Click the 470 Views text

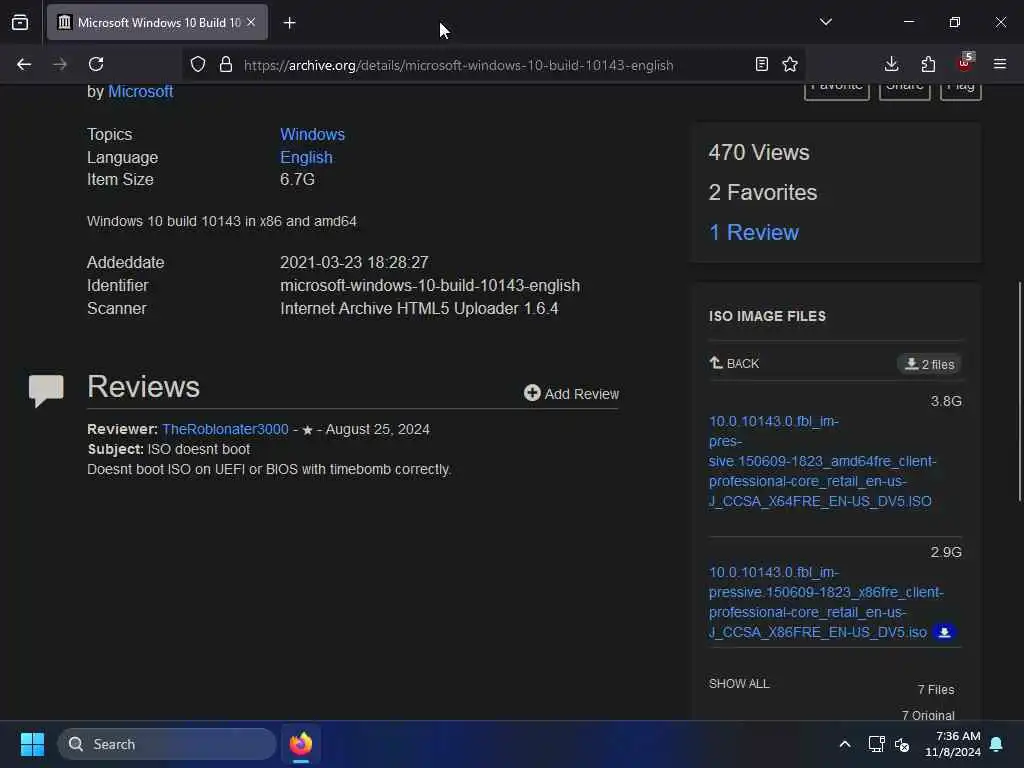coord(759,152)
